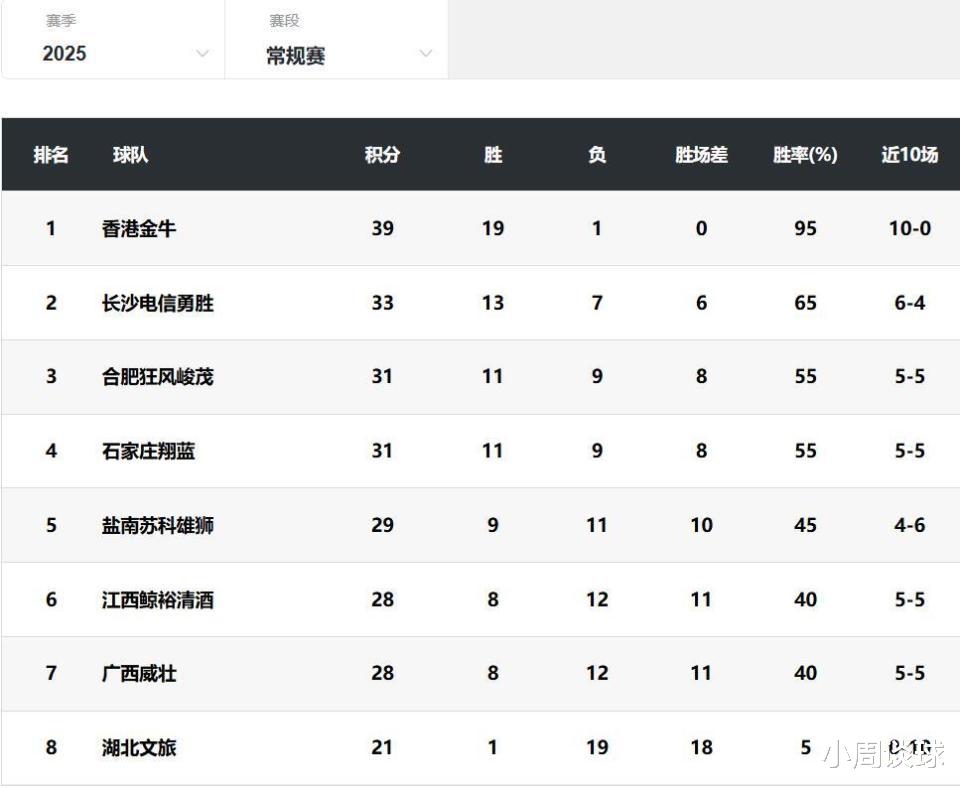The width and height of the screenshot is (960, 789).
Task: Open team 盐南苏科雄狮
Action: (x=158, y=525)
